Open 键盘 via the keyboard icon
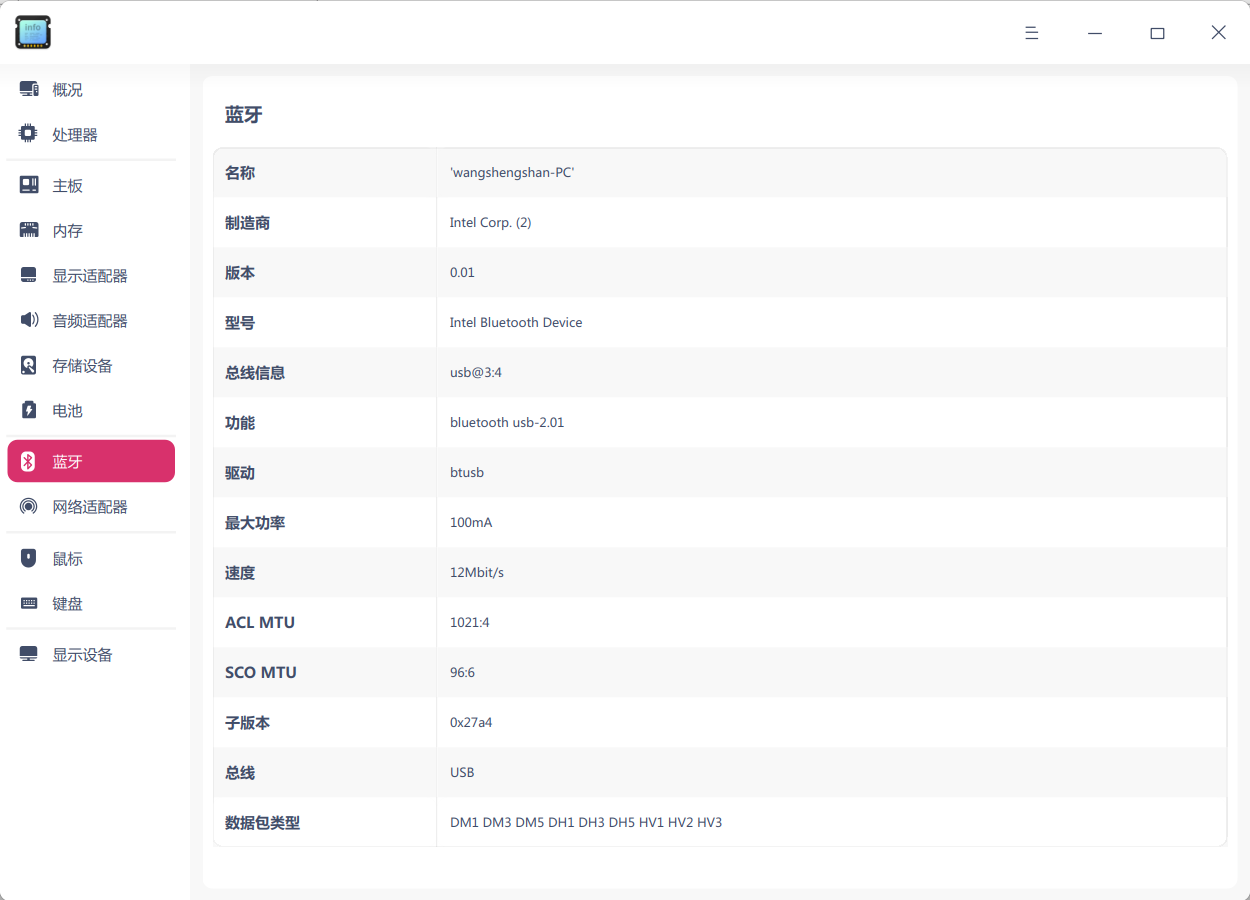Image resolution: width=1250 pixels, height=900 pixels. point(27,602)
